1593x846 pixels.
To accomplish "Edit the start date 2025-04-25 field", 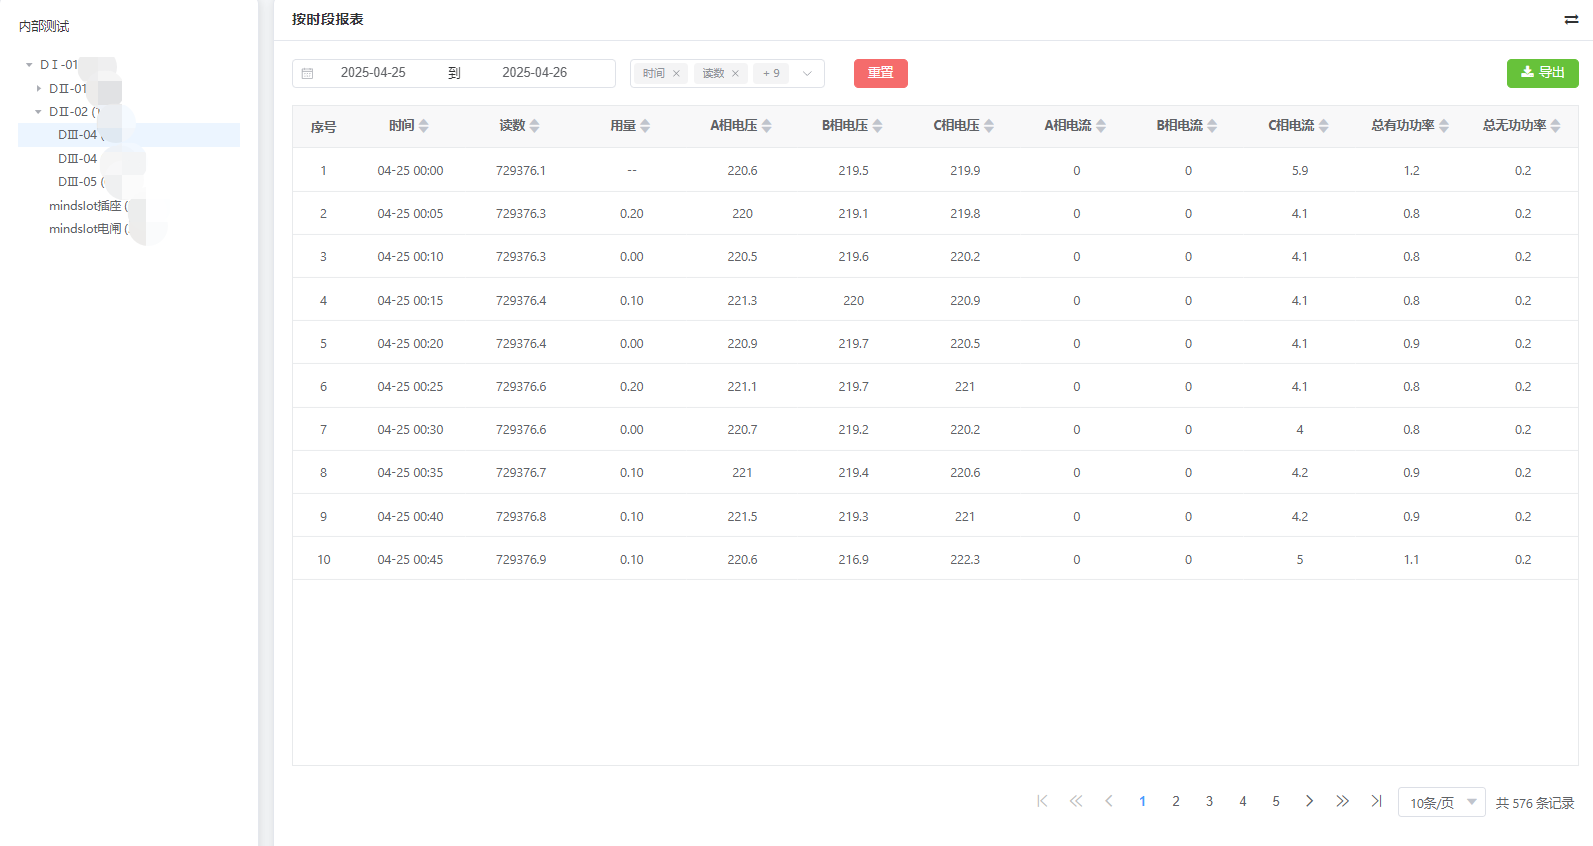I will (373, 73).
